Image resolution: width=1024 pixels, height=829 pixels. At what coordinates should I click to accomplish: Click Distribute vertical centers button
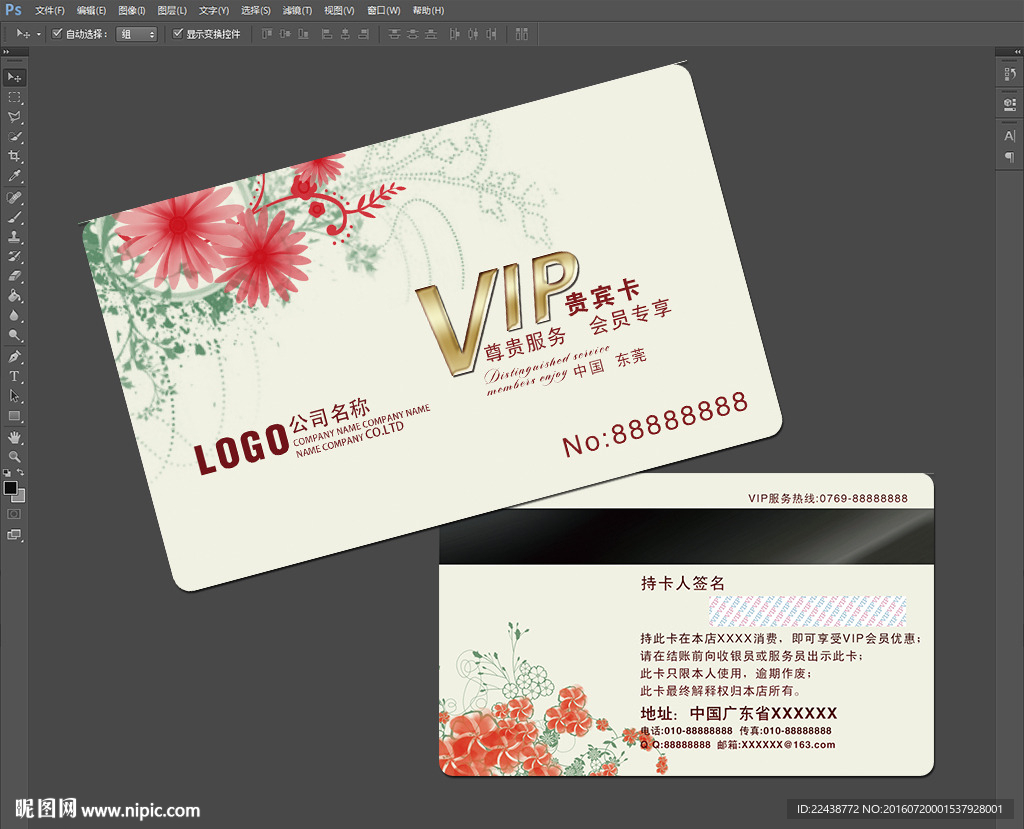pyautogui.click(x=412, y=33)
